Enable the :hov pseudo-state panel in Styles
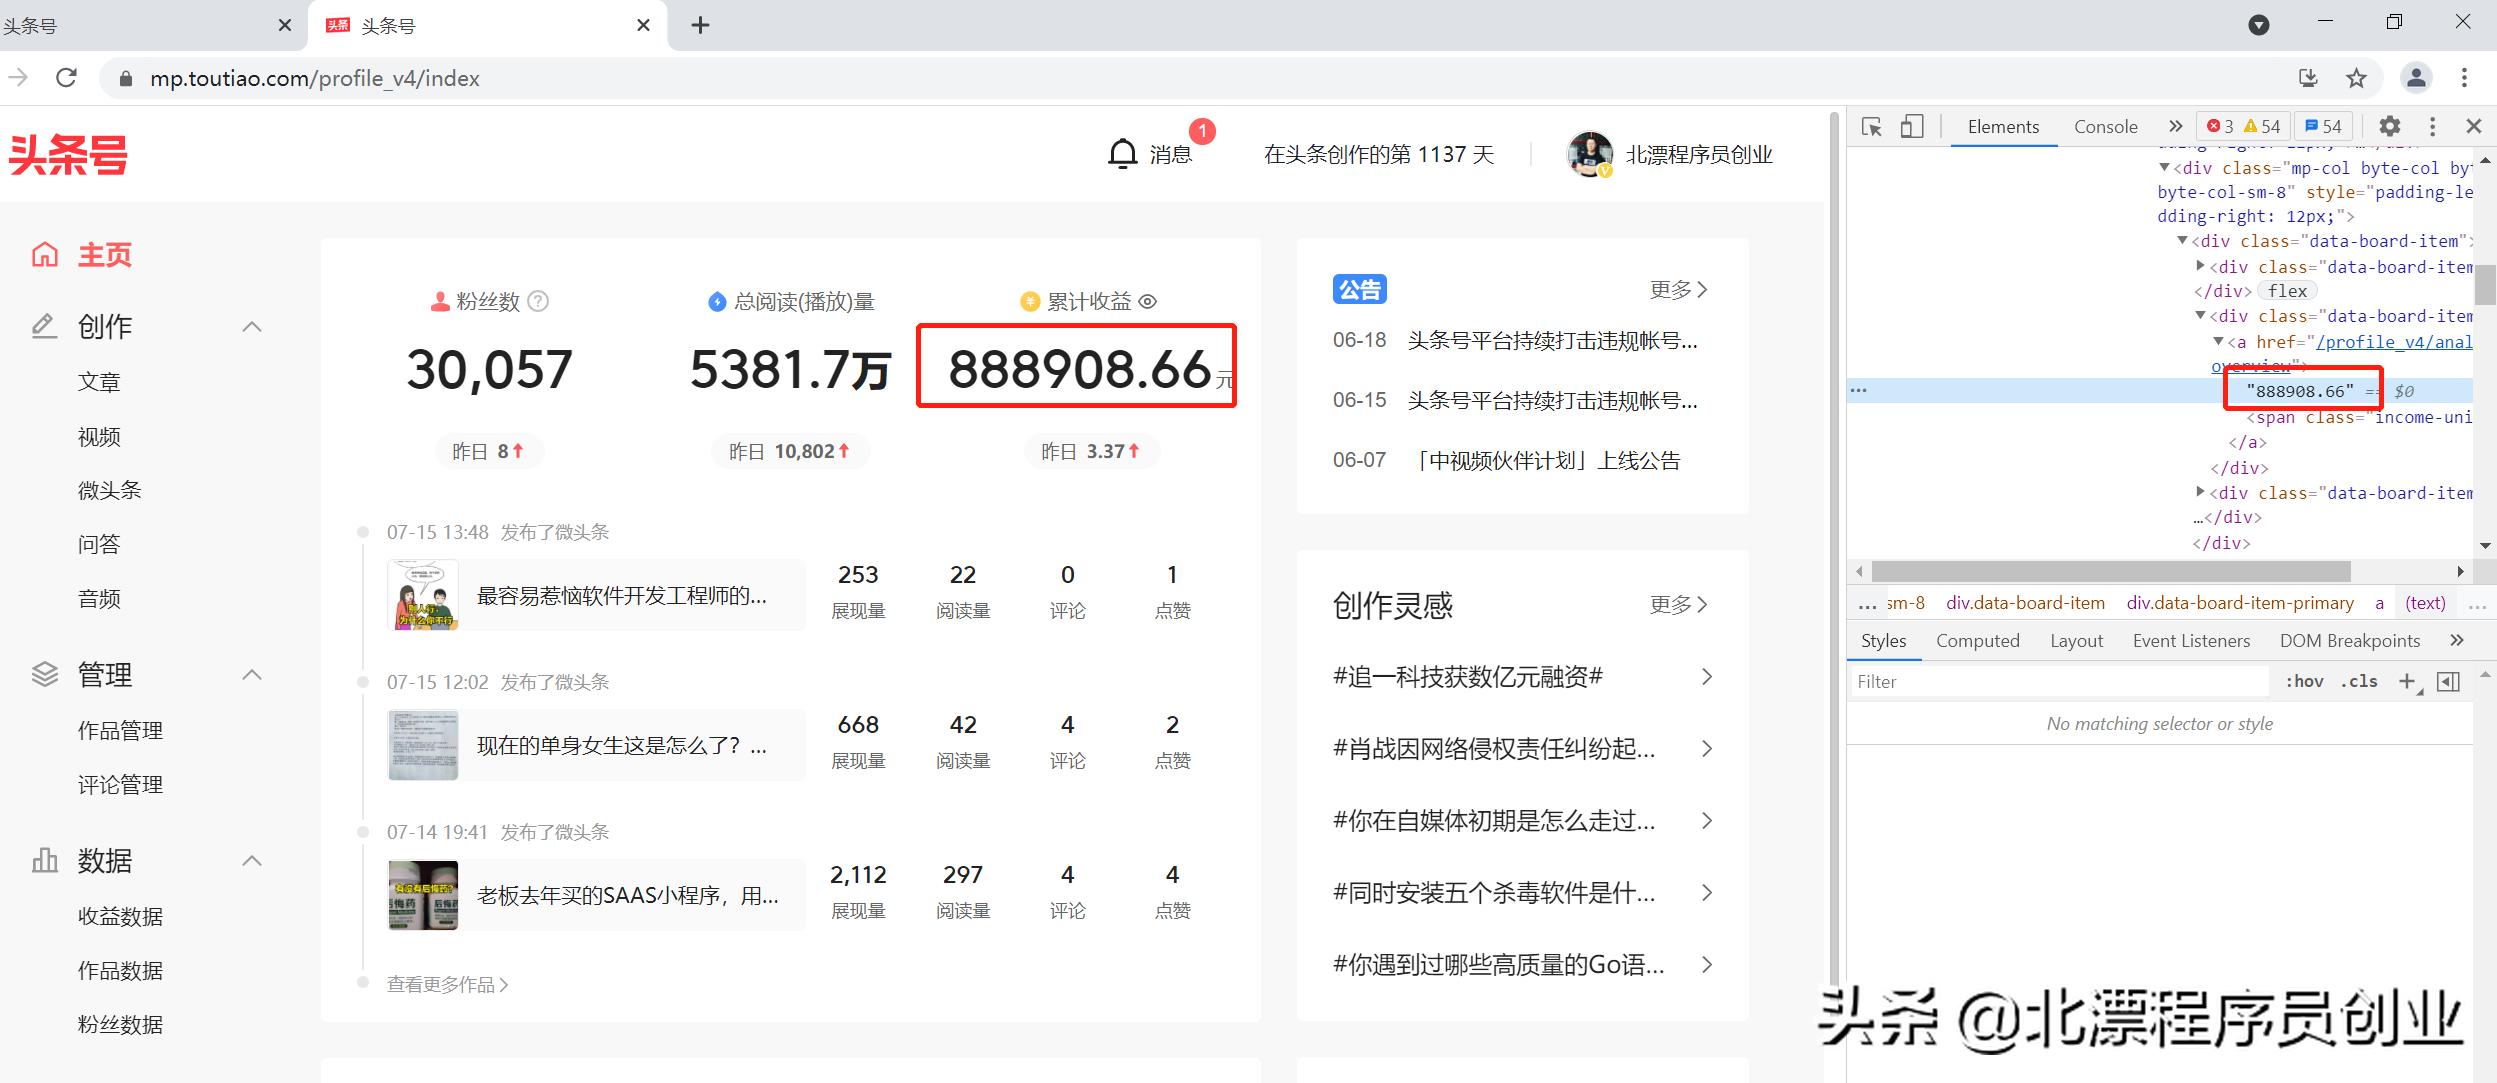 (x=2305, y=681)
